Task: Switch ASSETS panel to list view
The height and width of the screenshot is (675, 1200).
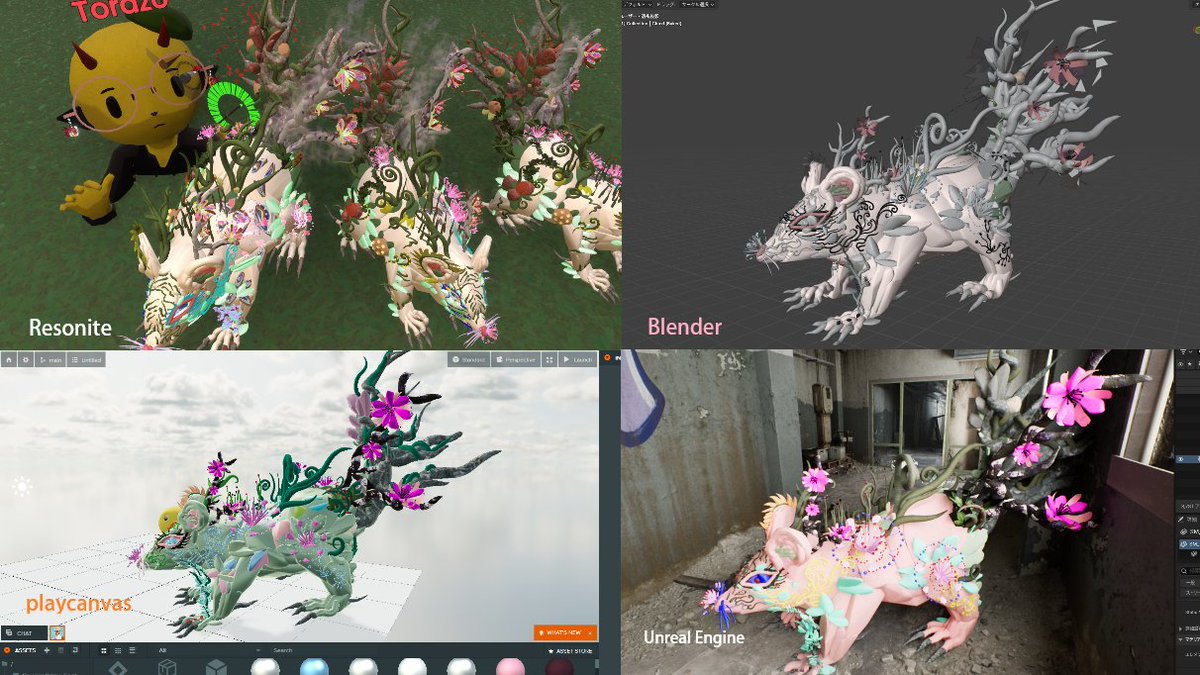Action: click(x=118, y=650)
